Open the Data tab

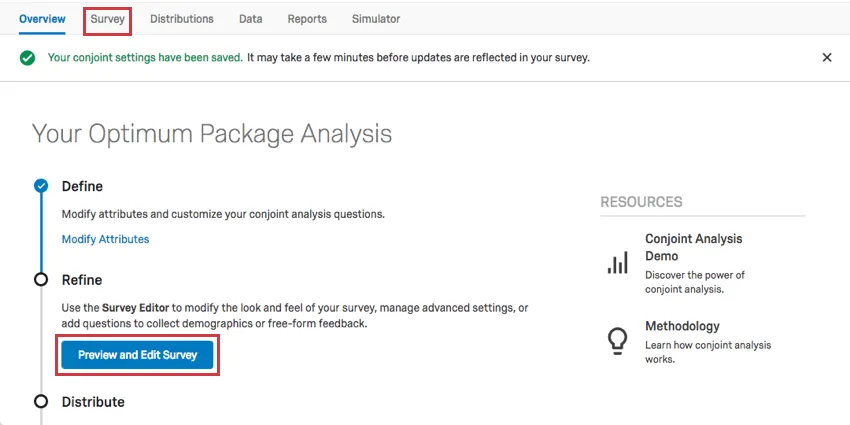251,19
